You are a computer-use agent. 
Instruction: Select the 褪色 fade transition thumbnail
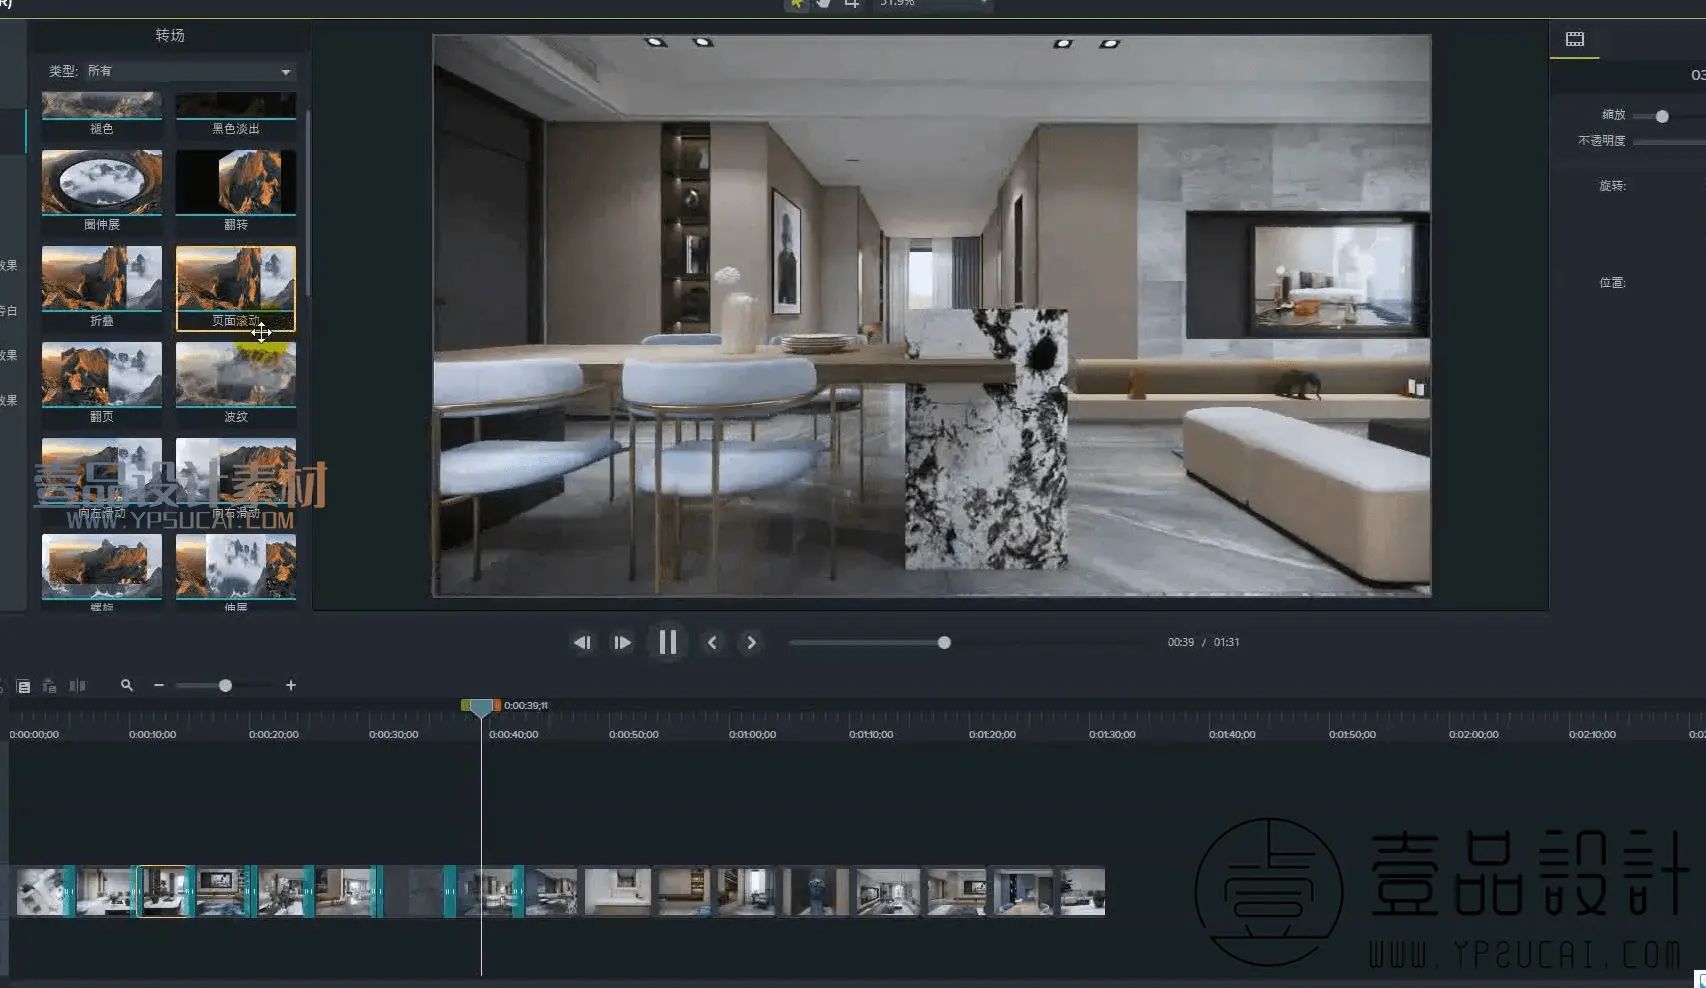pyautogui.click(x=101, y=105)
